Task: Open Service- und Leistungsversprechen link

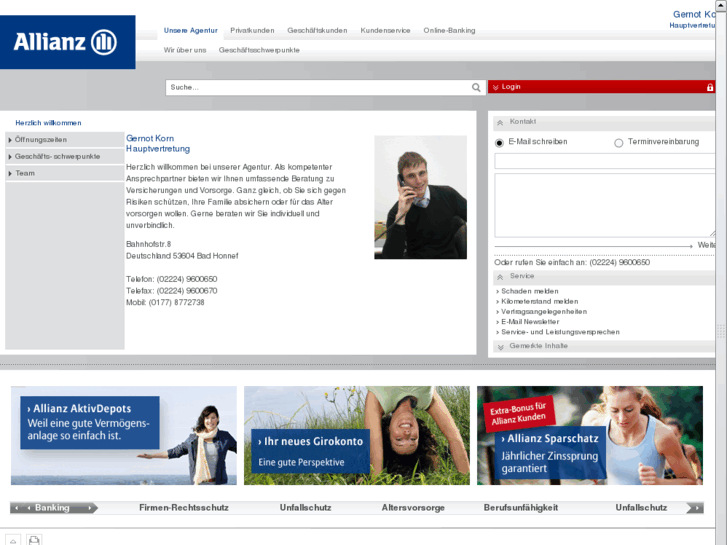Action: pos(560,332)
